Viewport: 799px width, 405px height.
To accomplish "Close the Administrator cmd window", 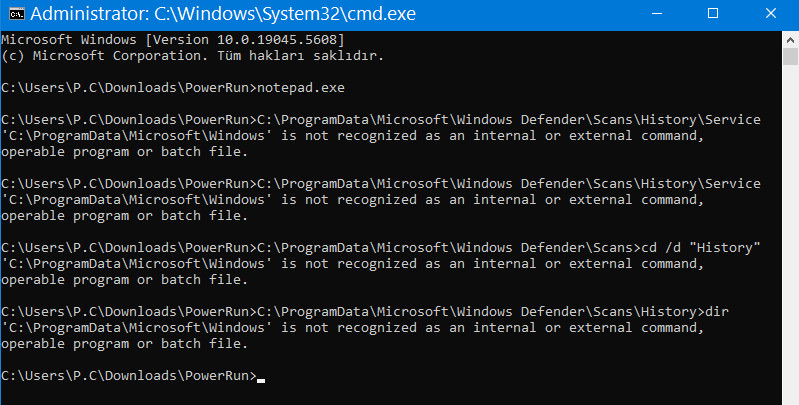I will pos(770,14).
